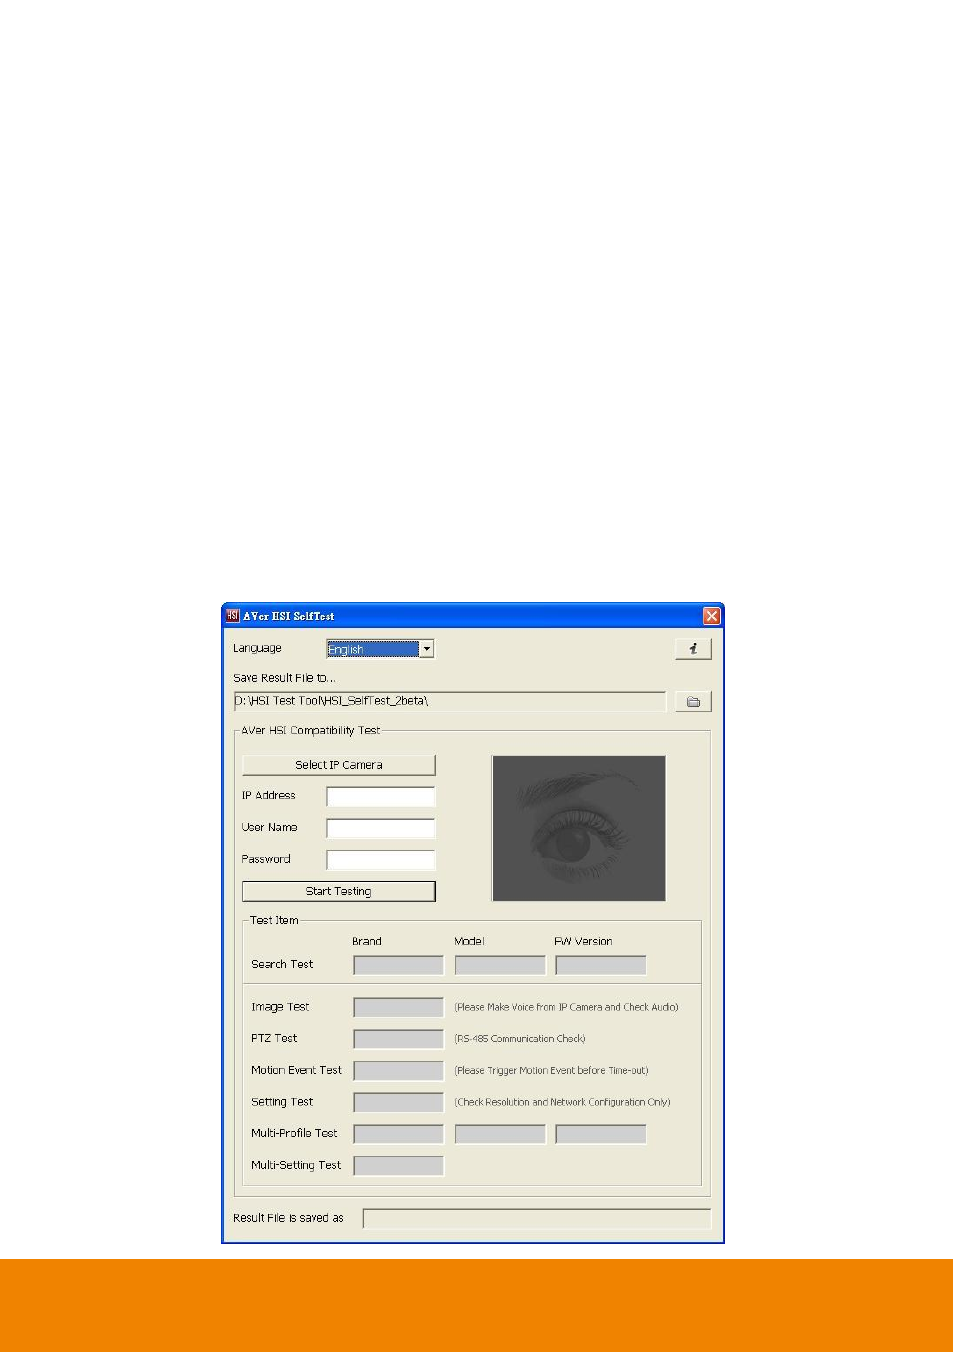Focus the IP Address input field
The width and height of the screenshot is (953, 1352).
[381, 796]
